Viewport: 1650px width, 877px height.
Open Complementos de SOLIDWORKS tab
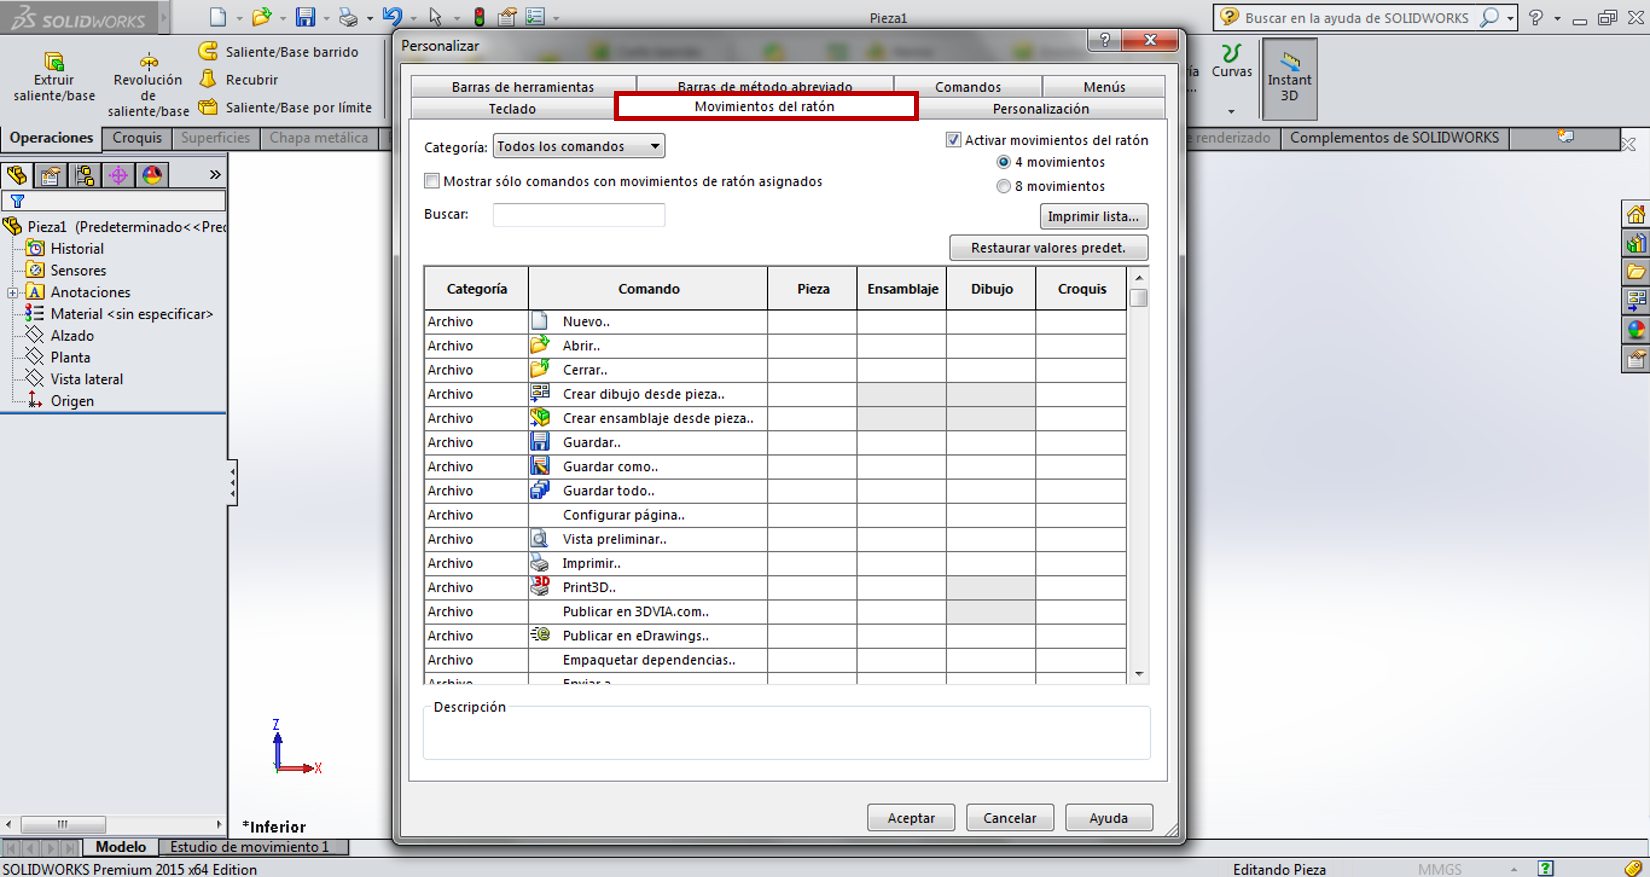[1394, 138]
